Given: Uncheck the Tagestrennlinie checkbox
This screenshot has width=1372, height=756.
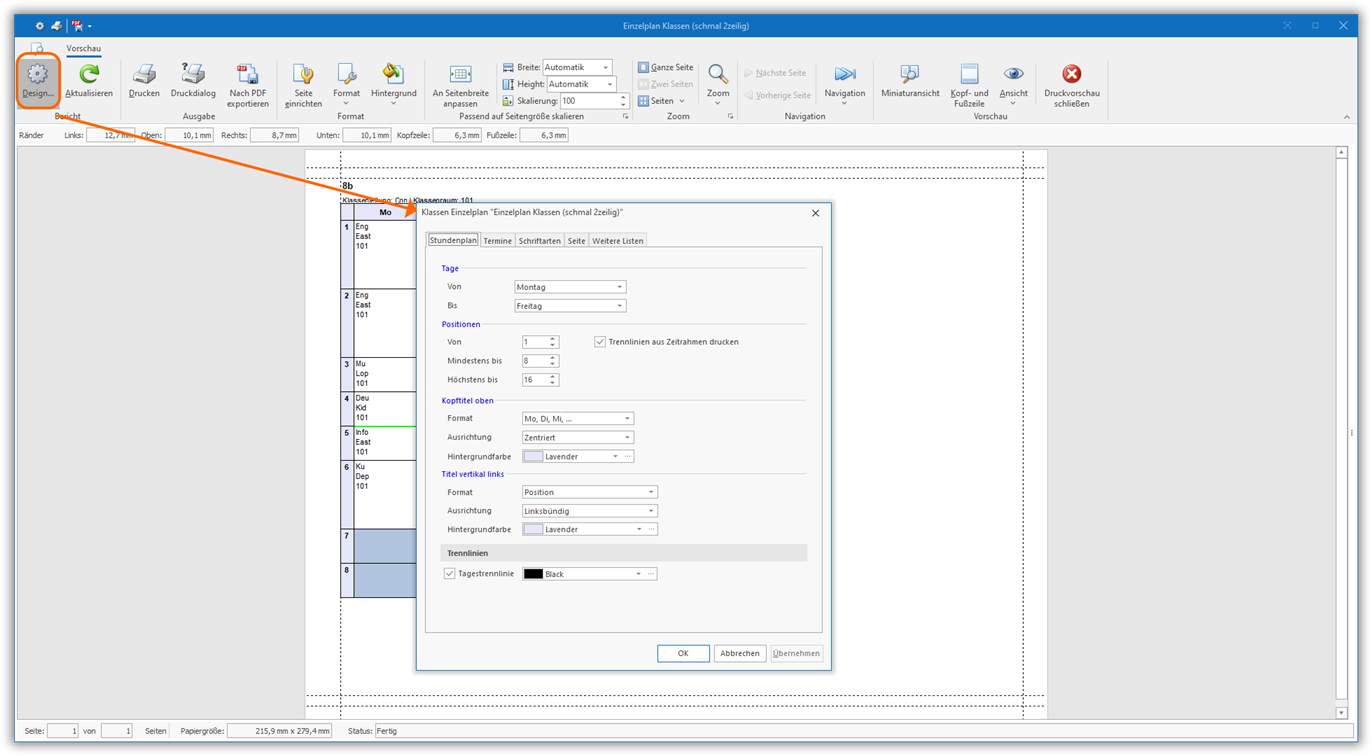Looking at the screenshot, I should pyautogui.click(x=450, y=574).
